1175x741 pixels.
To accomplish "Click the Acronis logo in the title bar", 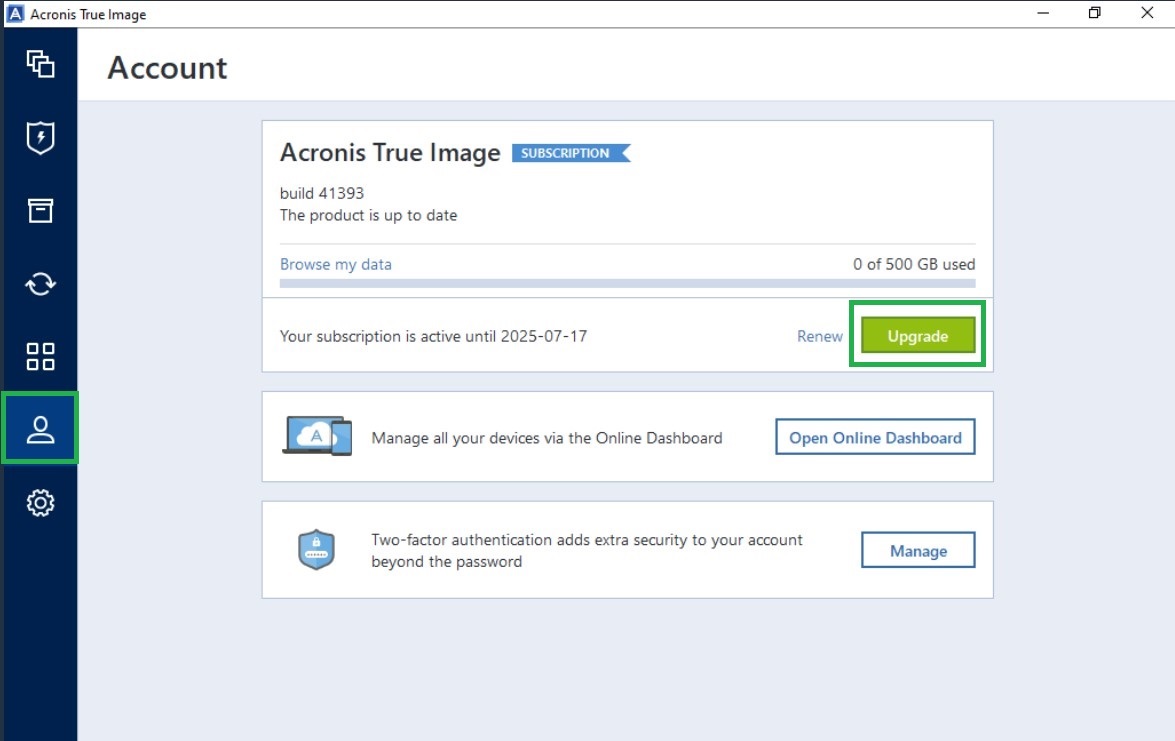I will tap(14, 14).
